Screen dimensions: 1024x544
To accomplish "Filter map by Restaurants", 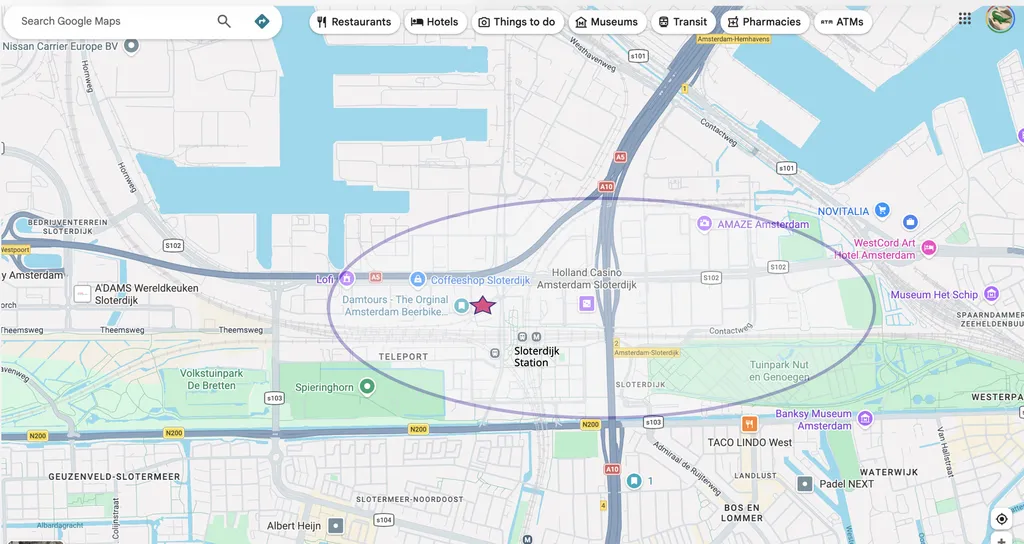I will pos(354,22).
